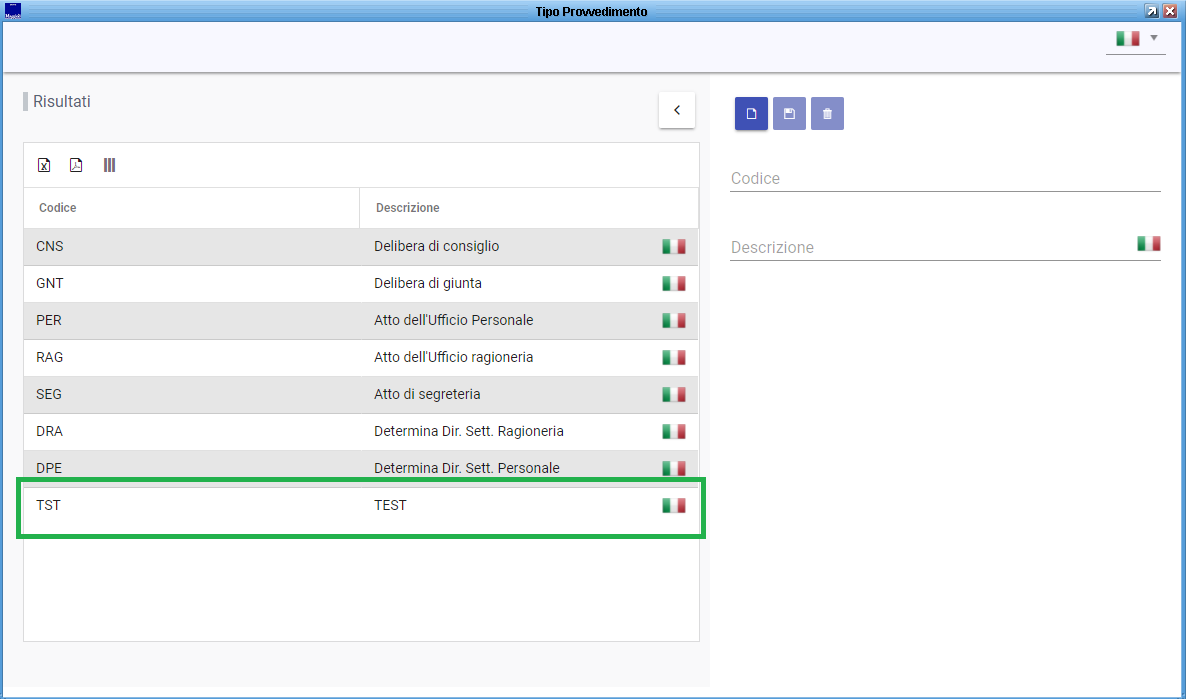Image resolution: width=1186 pixels, height=699 pixels.
Task: Select the RAG code cell
Action: (x=191, y=357)
